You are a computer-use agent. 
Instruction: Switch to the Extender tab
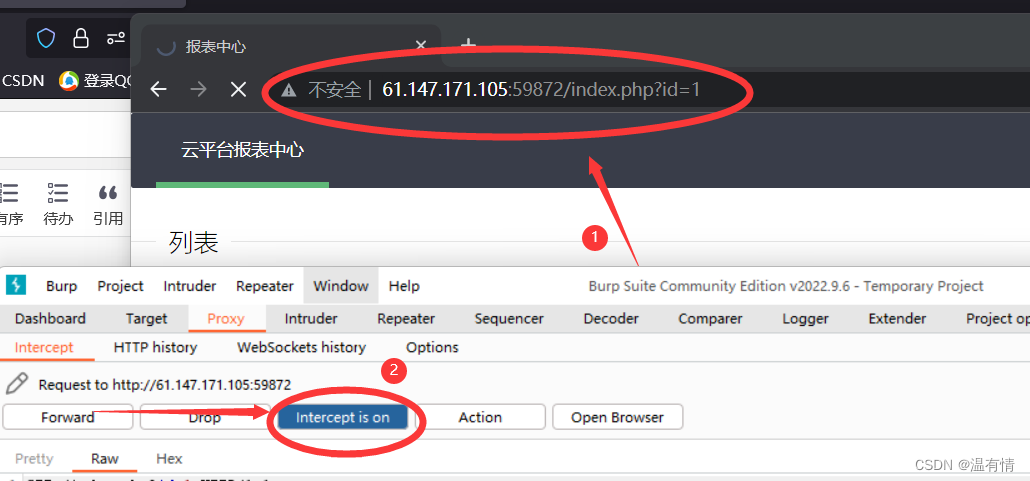pyautogui.click(x=897, y=319)
